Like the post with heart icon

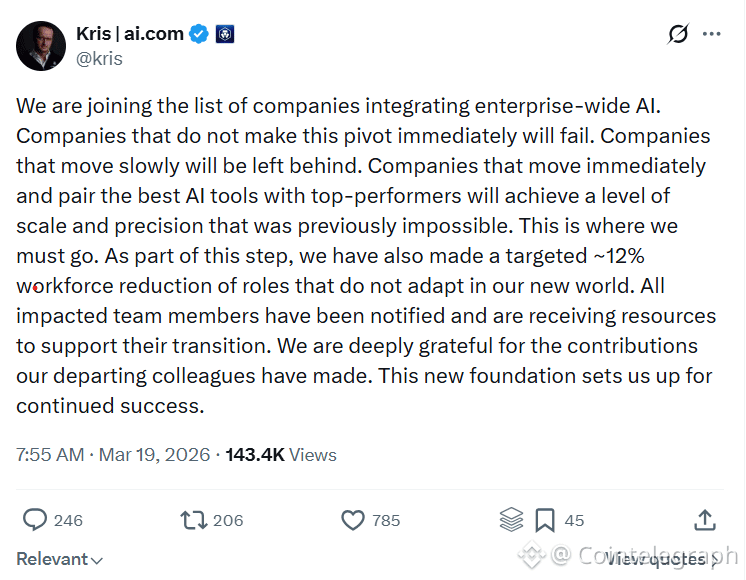pyautogui.click(x=352, y=520)
